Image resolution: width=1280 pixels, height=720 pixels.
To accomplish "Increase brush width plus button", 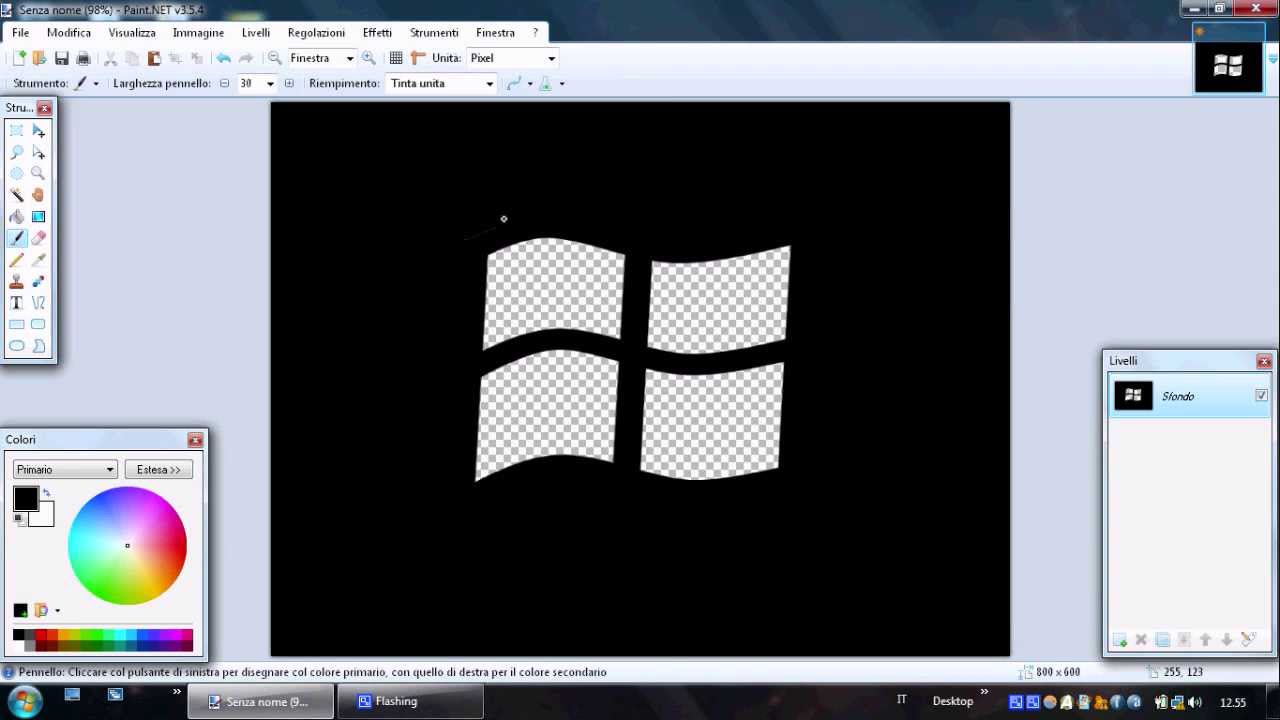I will pos(289,83).
